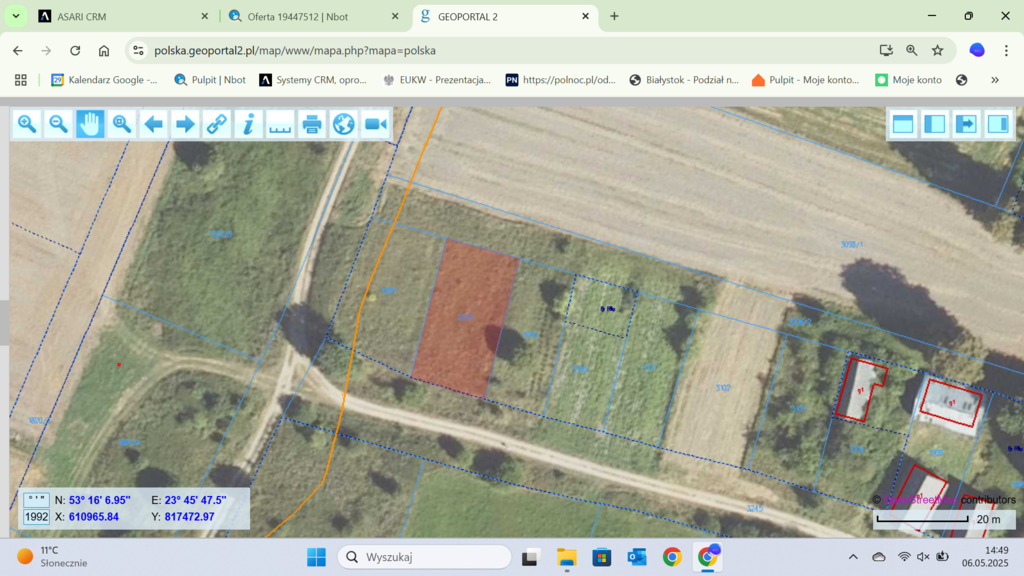This screenshot has height=576, width=1024.
Task: Print the map with printer icon
Action: [x=312, y=124]
